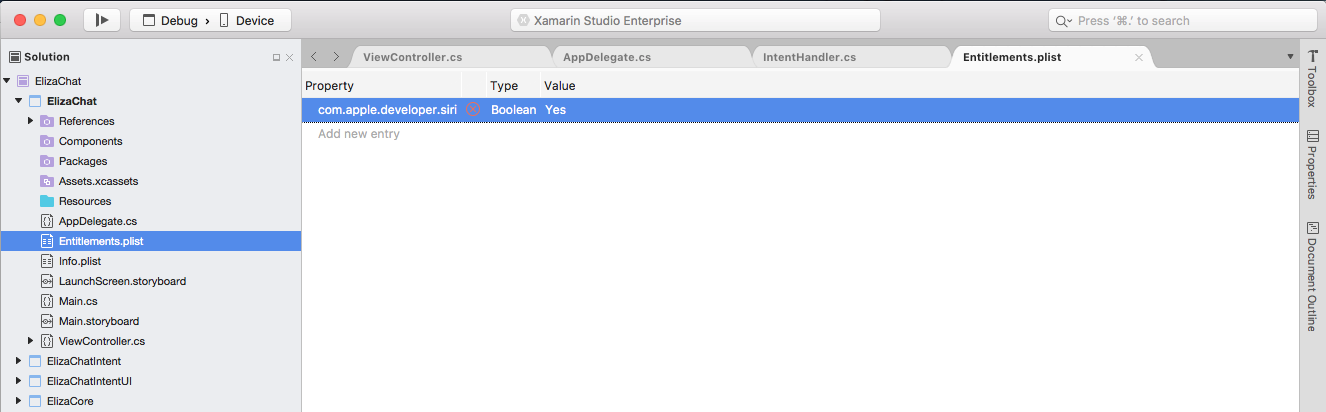Click the red delete entry icon
The height and width of the screenshot is (412, 1326).
[472, 109]
